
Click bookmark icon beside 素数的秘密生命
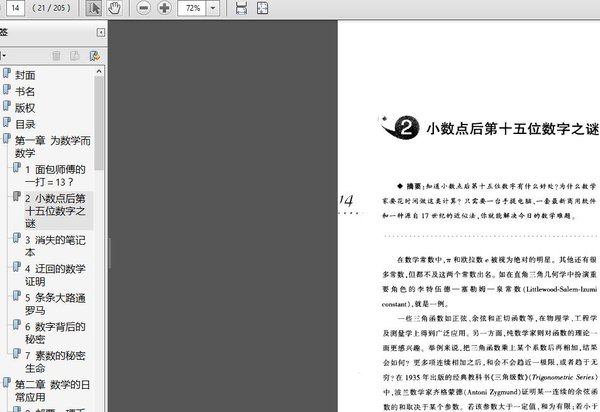point(17,353)
